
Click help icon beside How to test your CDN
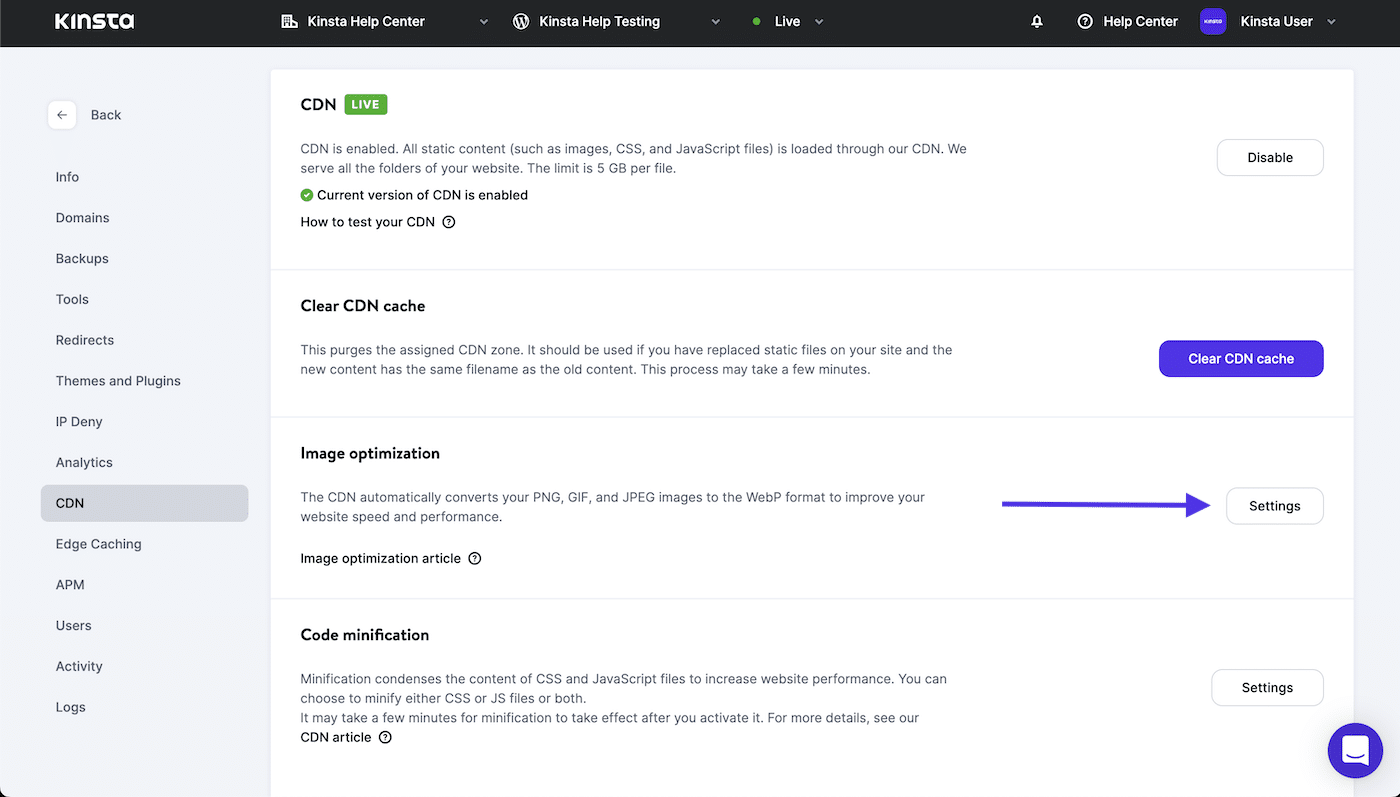[449, 222]
